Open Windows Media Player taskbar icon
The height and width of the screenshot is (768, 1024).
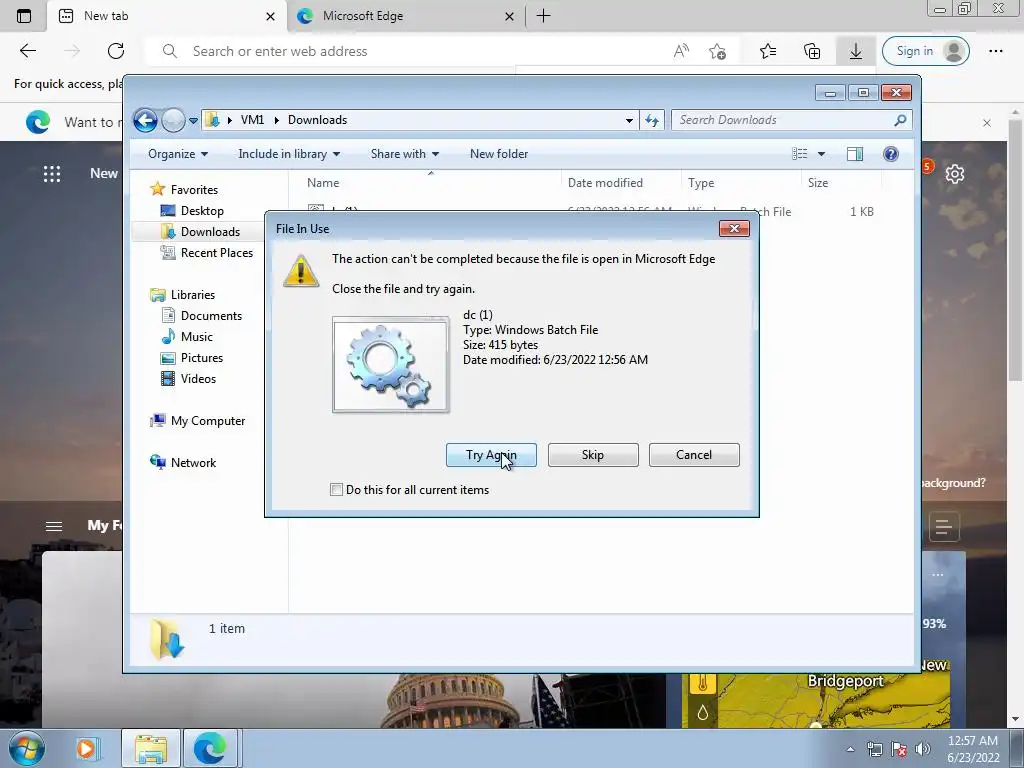[x=86, y=748]
